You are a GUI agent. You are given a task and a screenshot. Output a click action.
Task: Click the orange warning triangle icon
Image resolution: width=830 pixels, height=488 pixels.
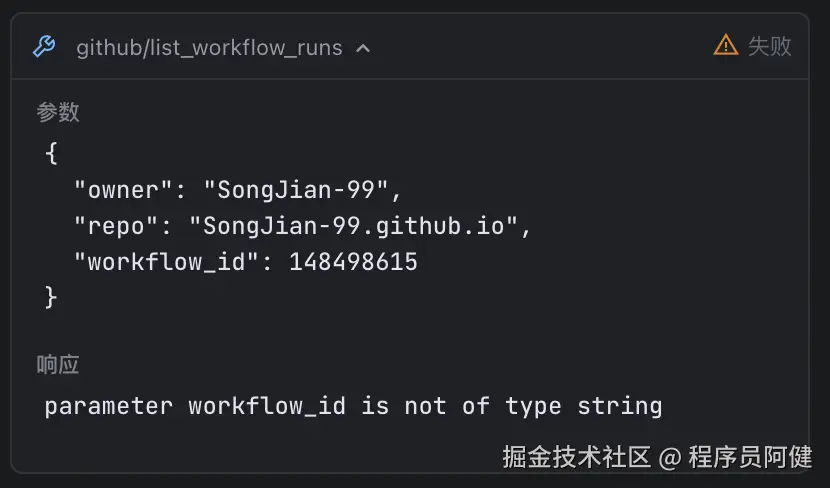[x=725, y=45]
